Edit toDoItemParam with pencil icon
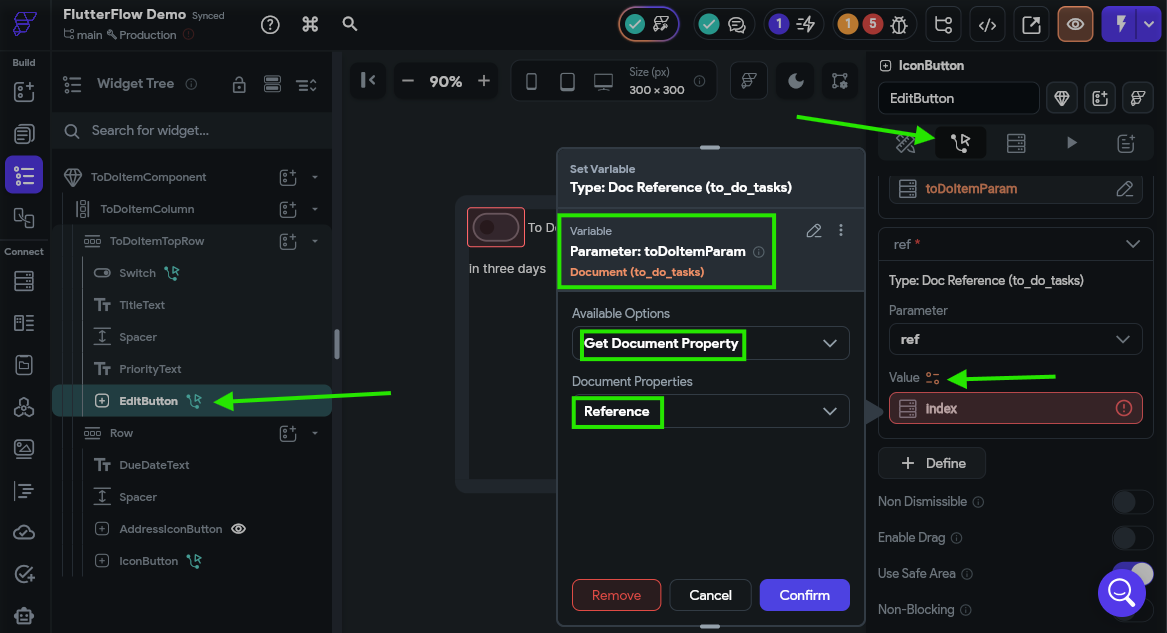1167x633 pixels. pyautogui.click(x=1125, y=189)
